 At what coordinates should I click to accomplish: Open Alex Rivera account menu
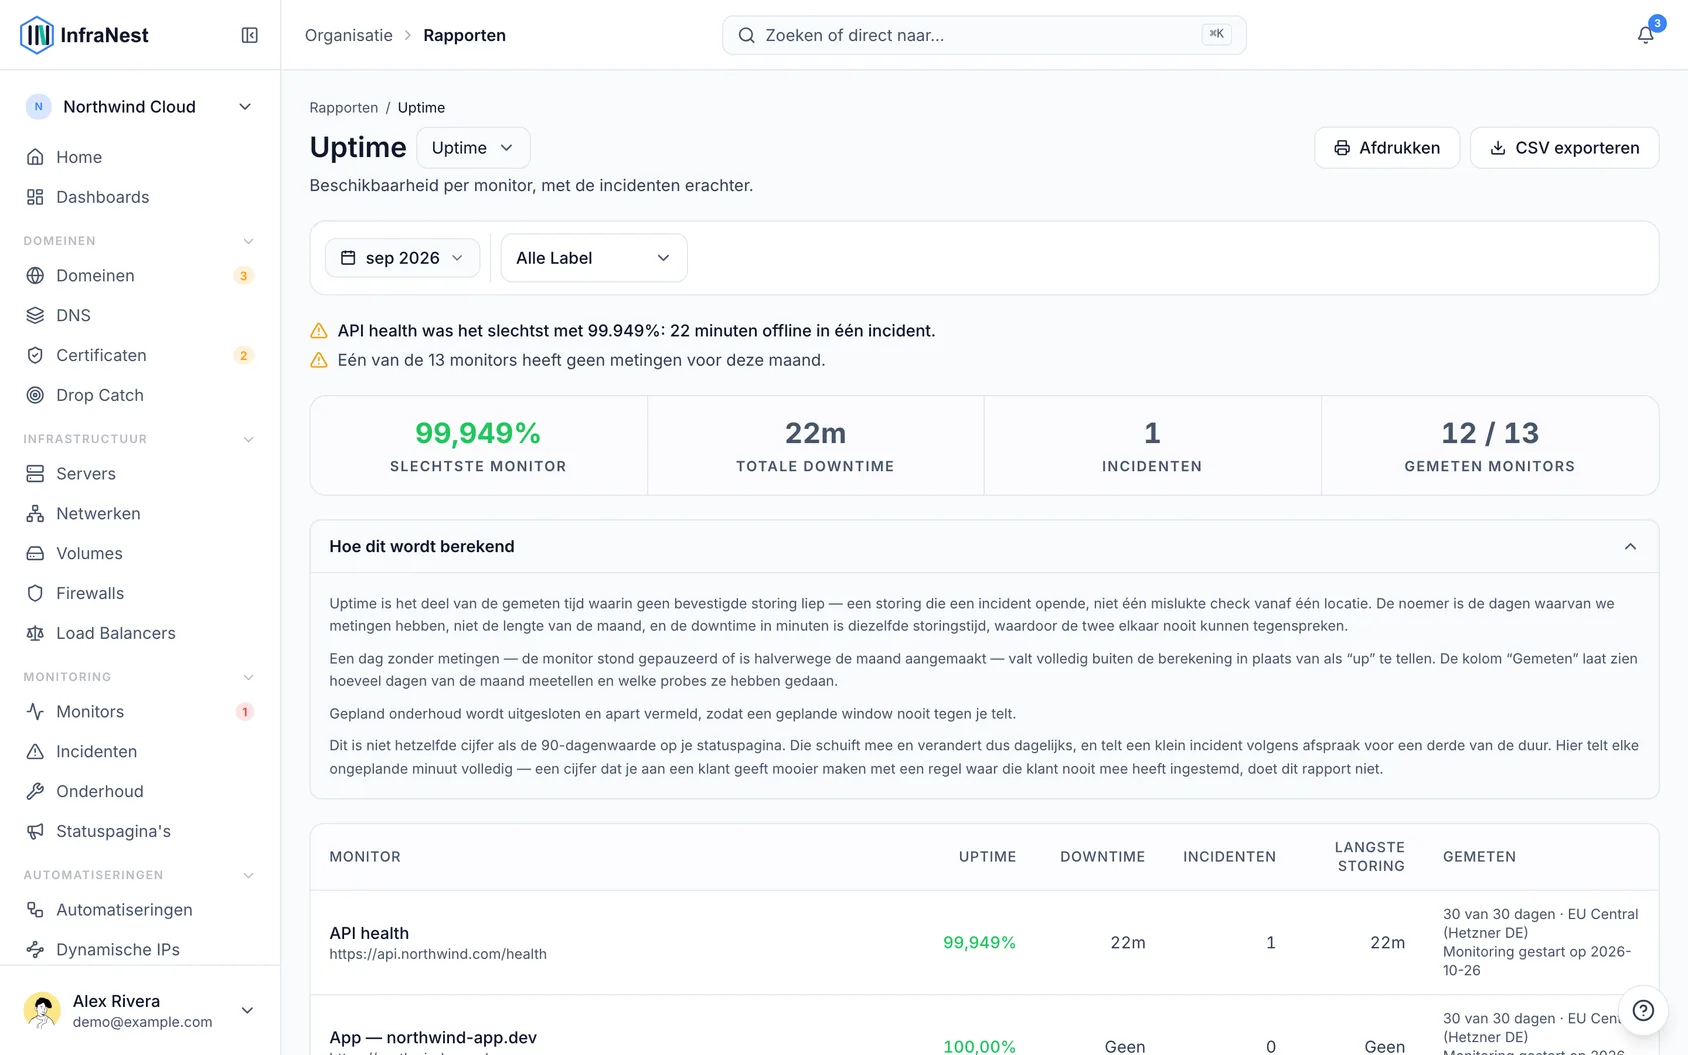(140, 1010)
